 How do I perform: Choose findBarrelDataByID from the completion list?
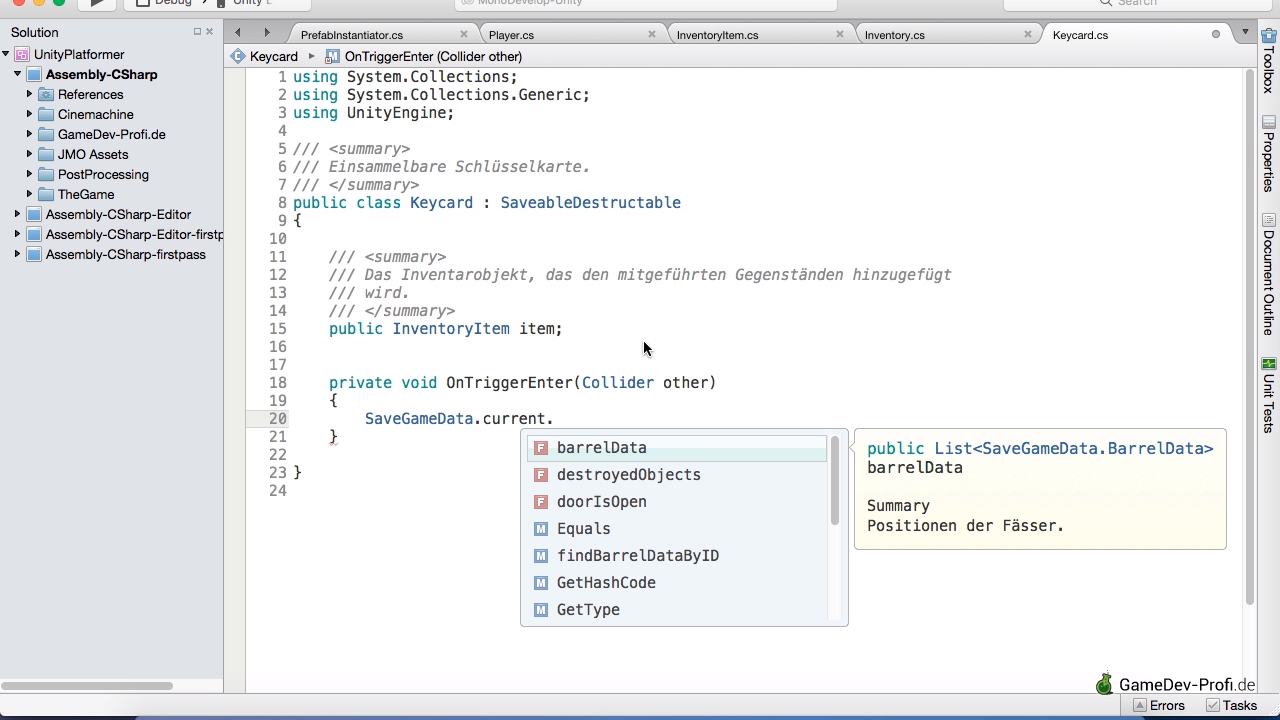[x=676, y=556]
